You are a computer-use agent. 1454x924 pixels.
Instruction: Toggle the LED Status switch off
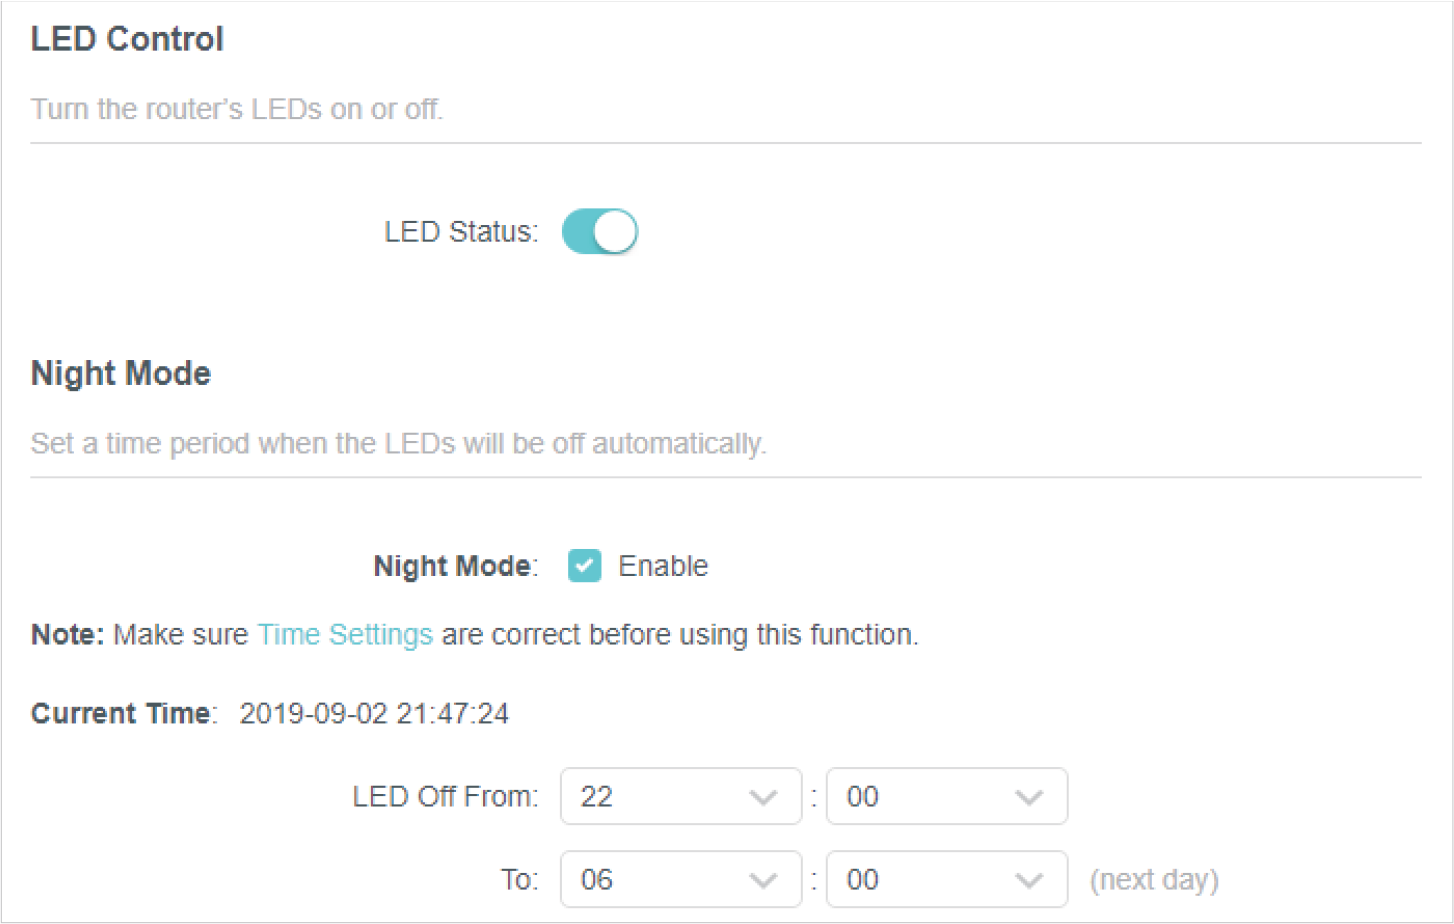click(599, 232)
